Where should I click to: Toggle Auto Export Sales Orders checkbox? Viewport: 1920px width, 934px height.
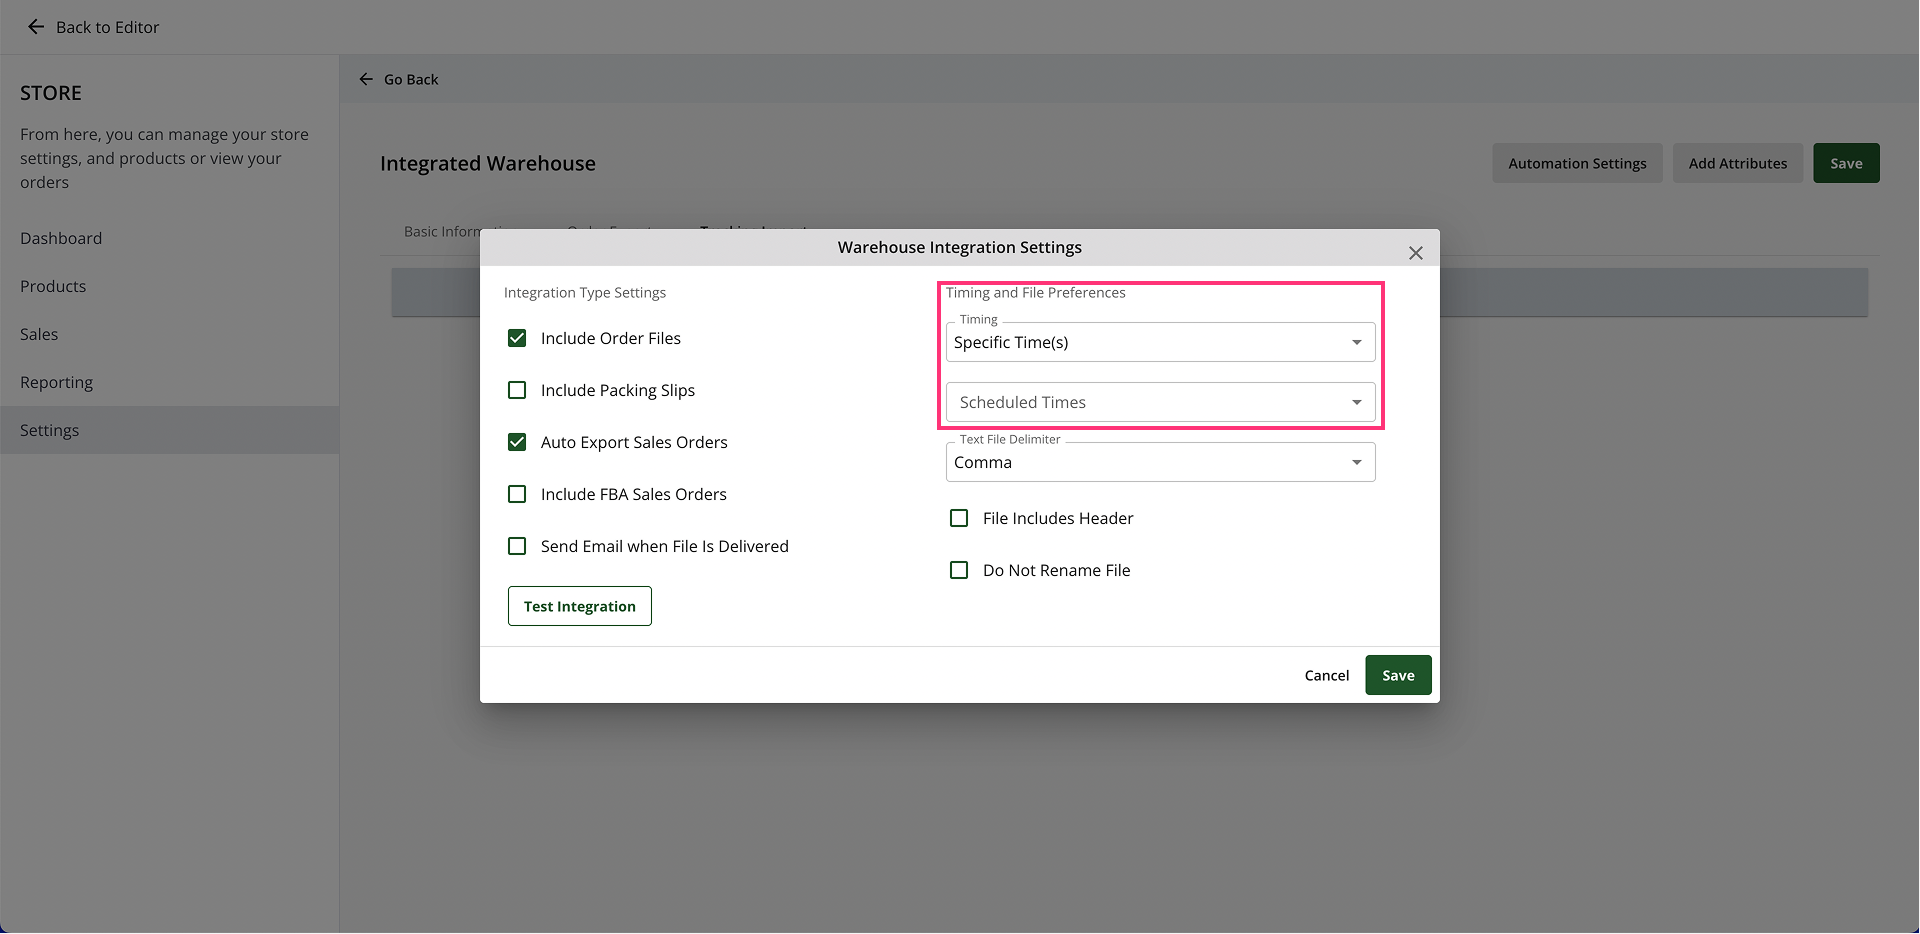click(517, 442)
